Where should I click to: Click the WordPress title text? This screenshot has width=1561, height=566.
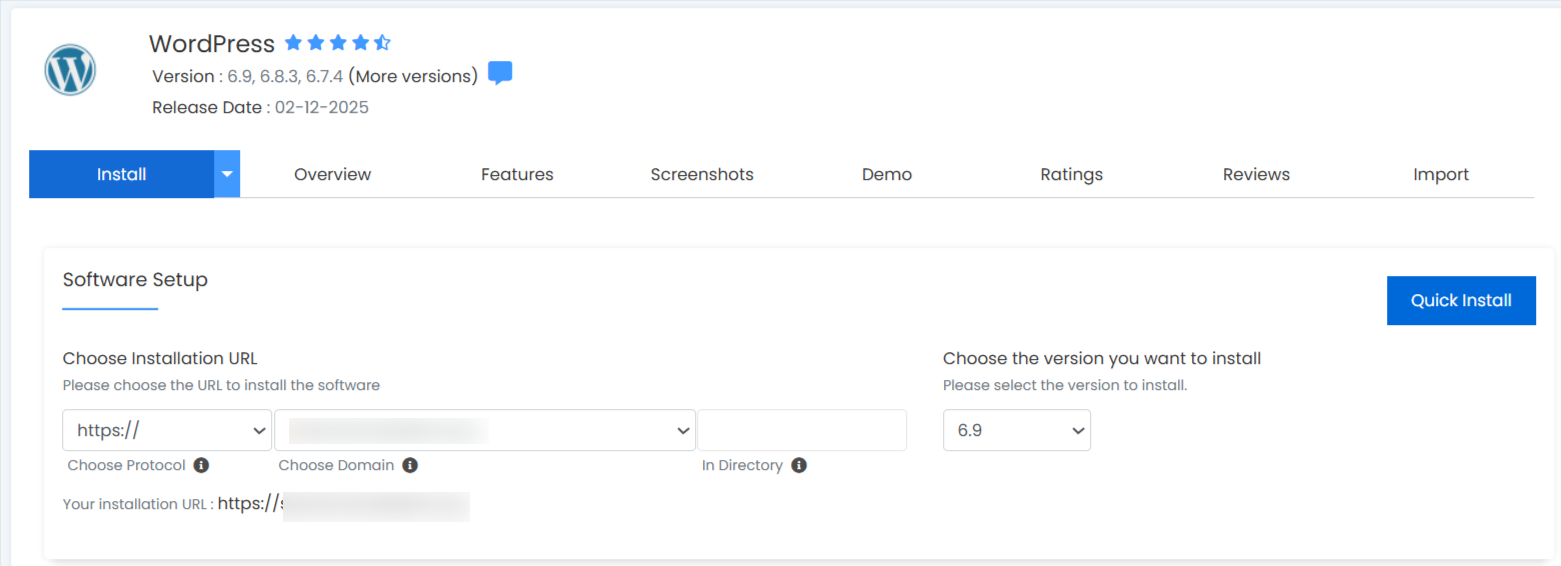(212, 44)
